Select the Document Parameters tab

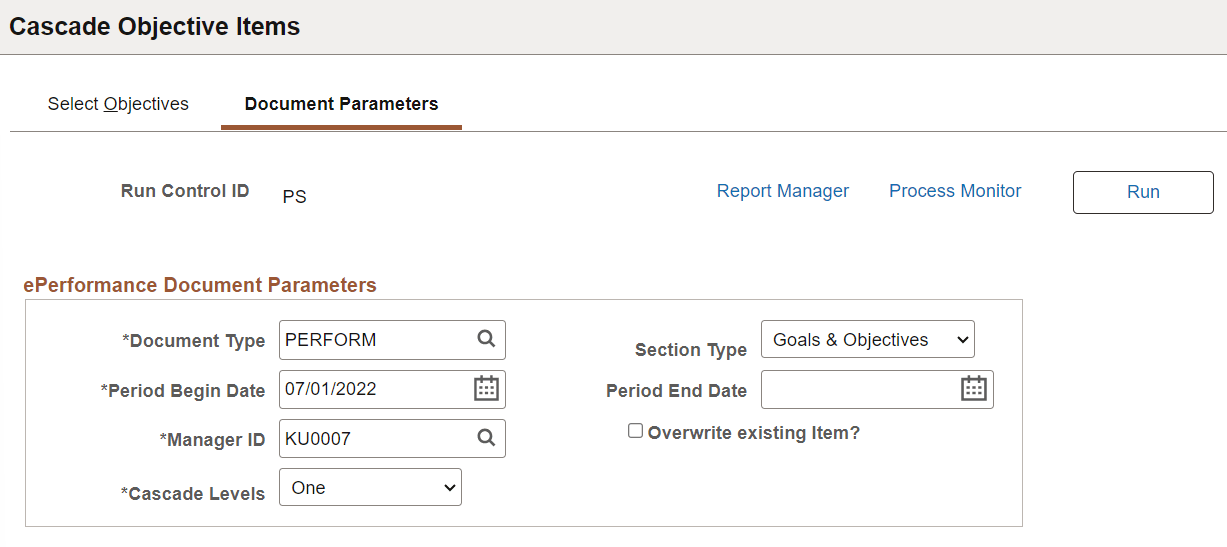click(341, 104)
